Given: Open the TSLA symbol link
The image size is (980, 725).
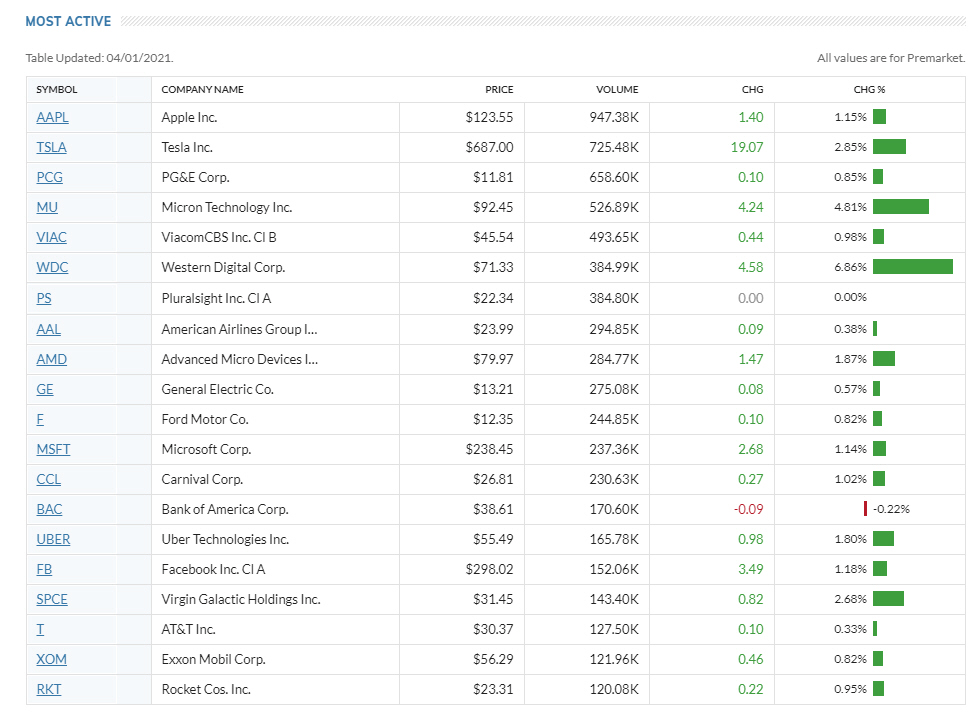Looking at the screenshot, I should point(51,148).
